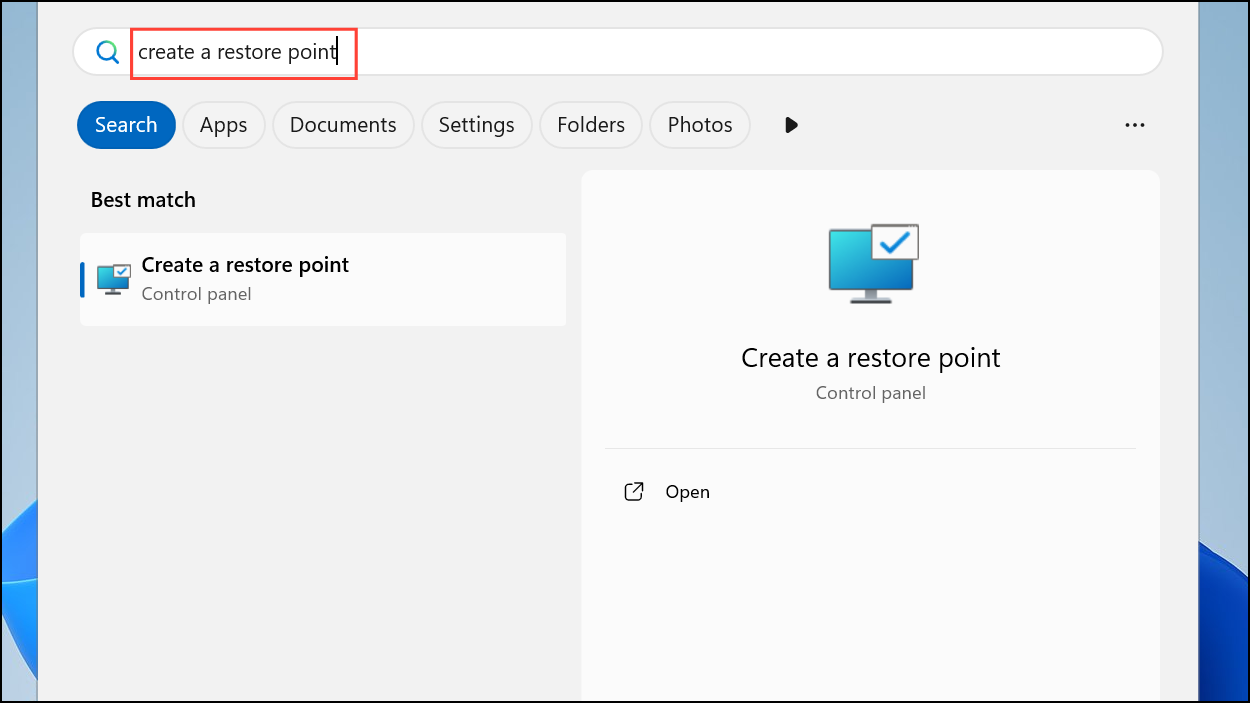
Task: Click the search box containing 'create a restore point'
Action: pos(617,52)
